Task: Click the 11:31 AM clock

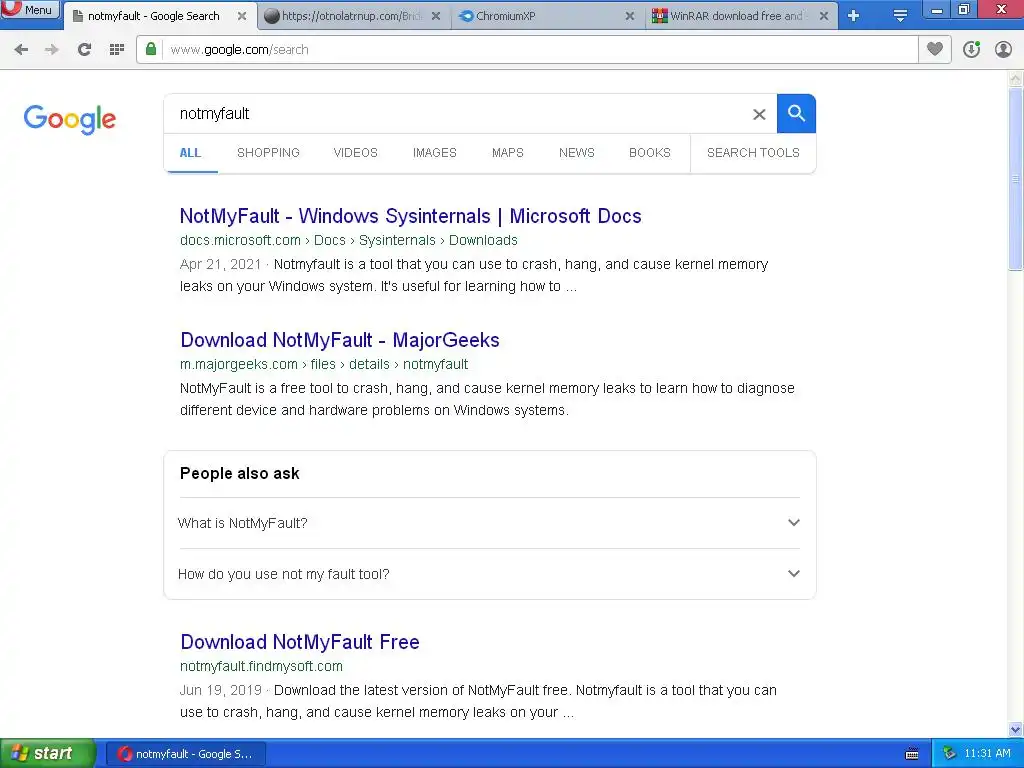Action: pos(987,754)
